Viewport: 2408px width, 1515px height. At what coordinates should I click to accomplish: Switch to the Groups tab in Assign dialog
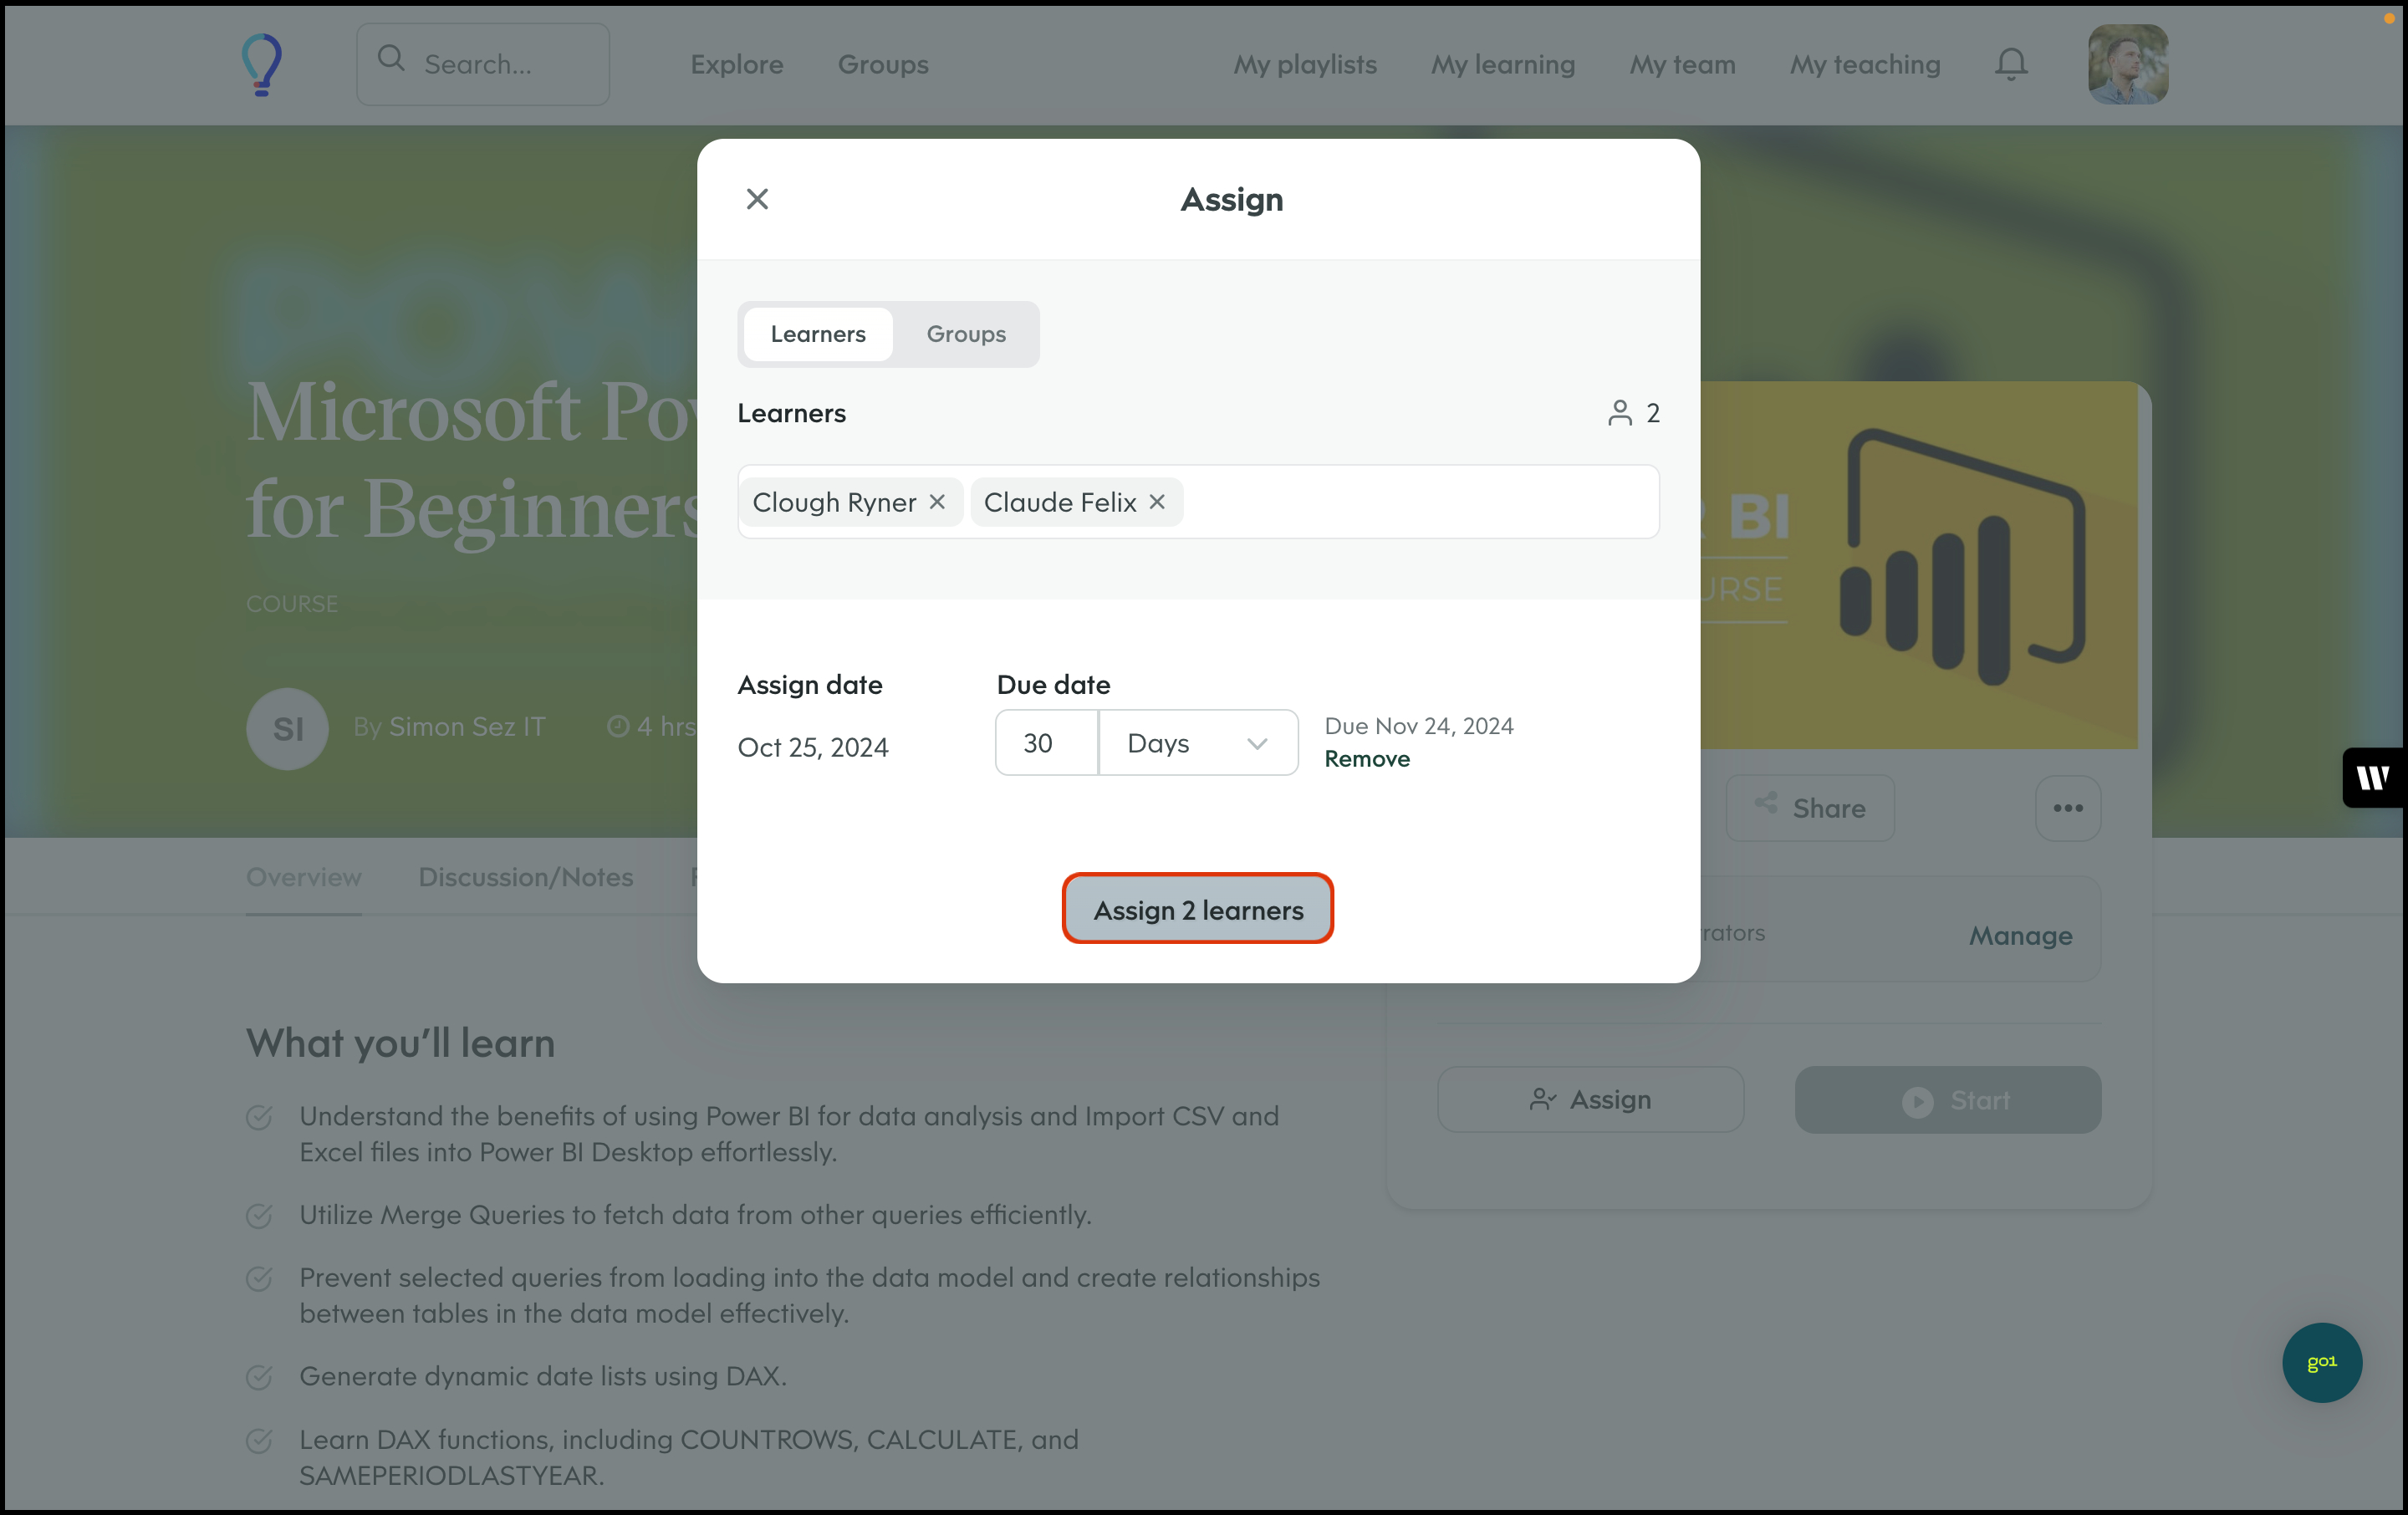(x=965, y=334)
